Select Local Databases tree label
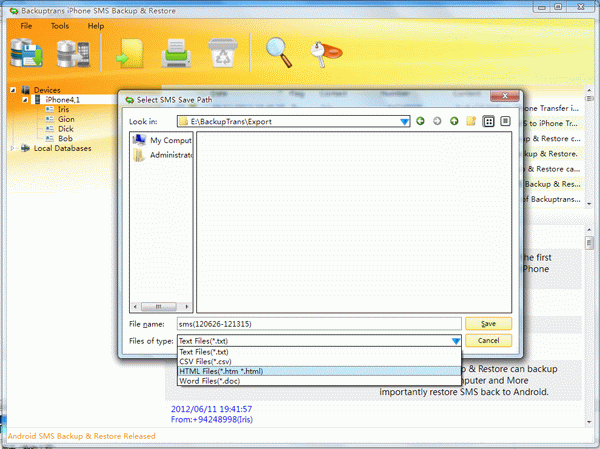The image size is (600, 449). pos(62,148)
